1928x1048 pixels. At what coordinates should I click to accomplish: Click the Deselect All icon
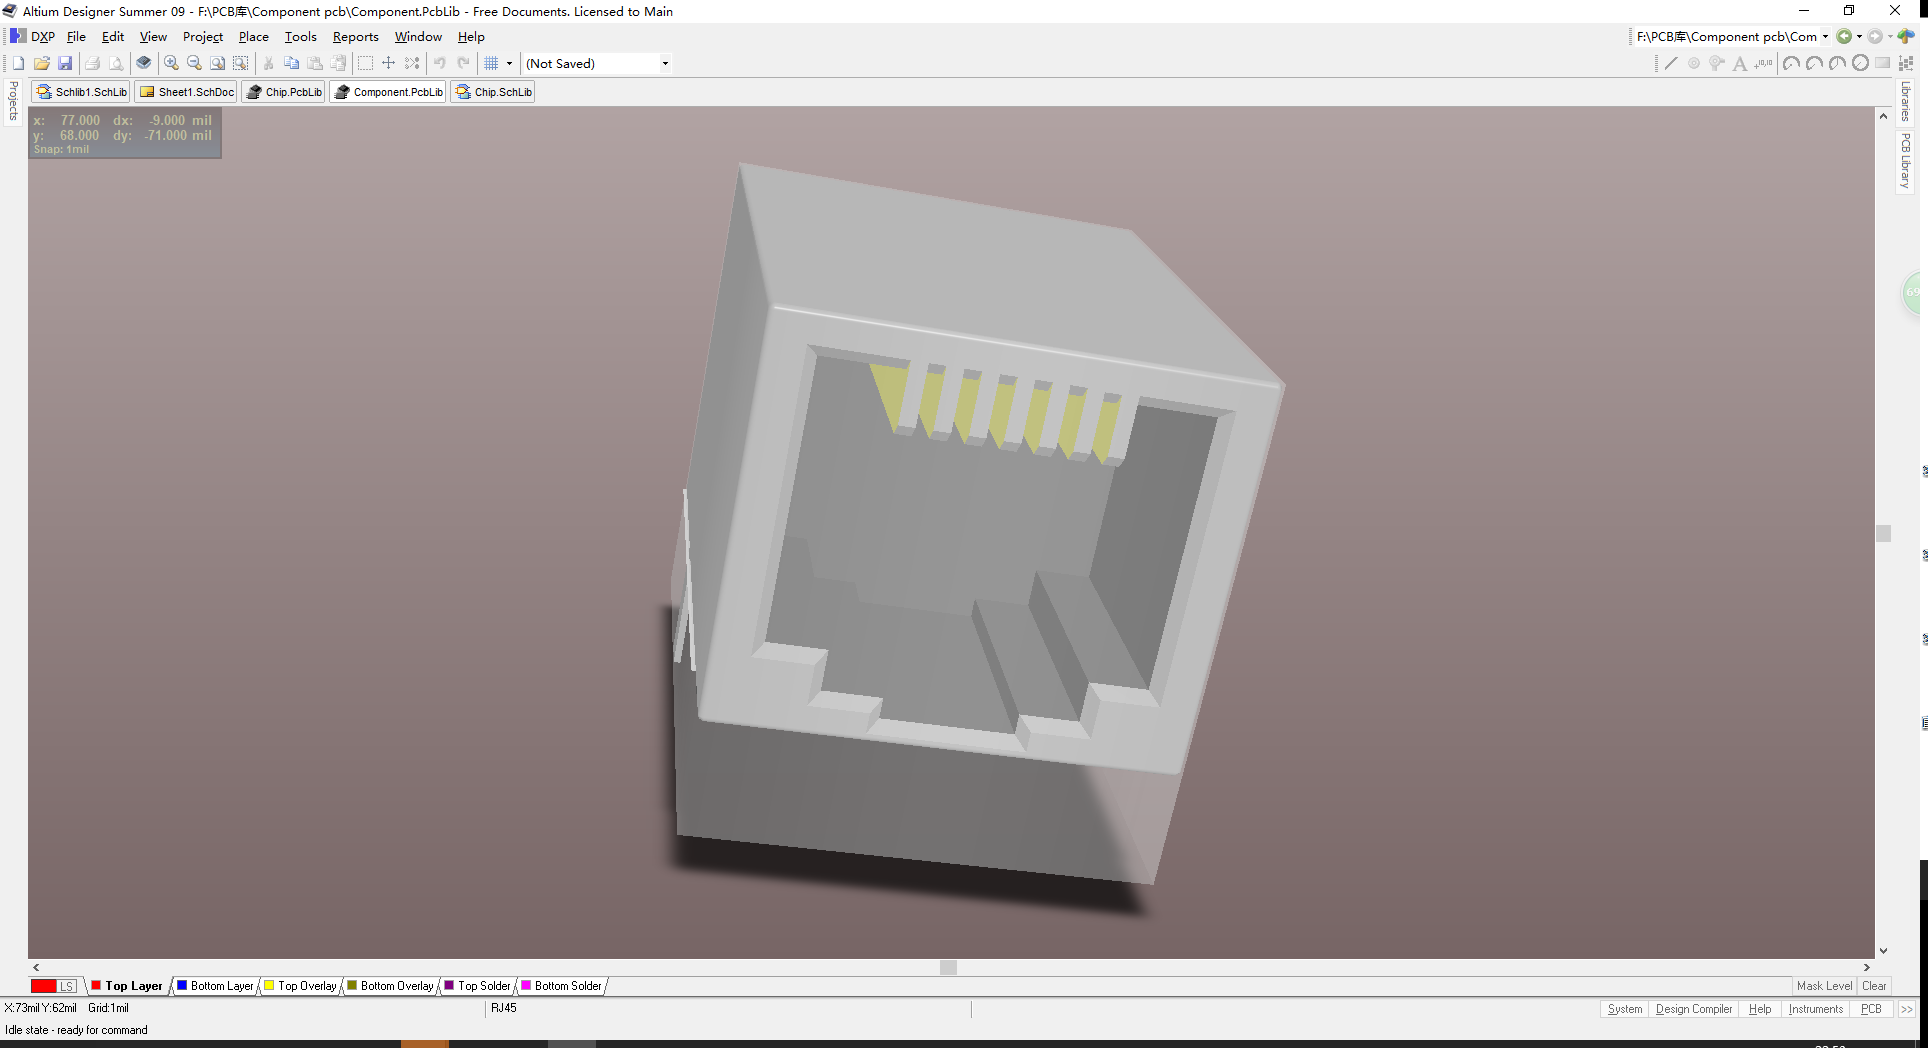point(412,63)
